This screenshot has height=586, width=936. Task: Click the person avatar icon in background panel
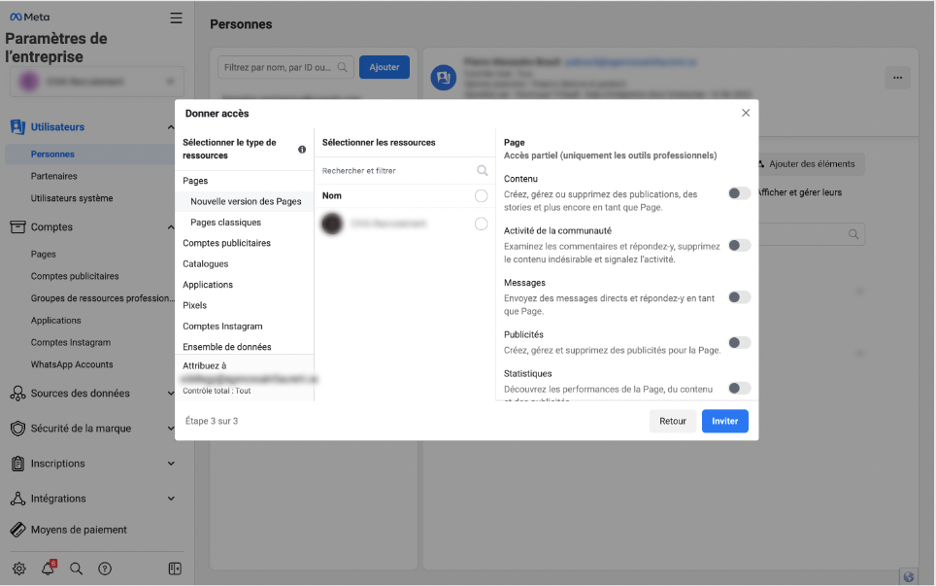pyautogui.click(x=444, y=78)
